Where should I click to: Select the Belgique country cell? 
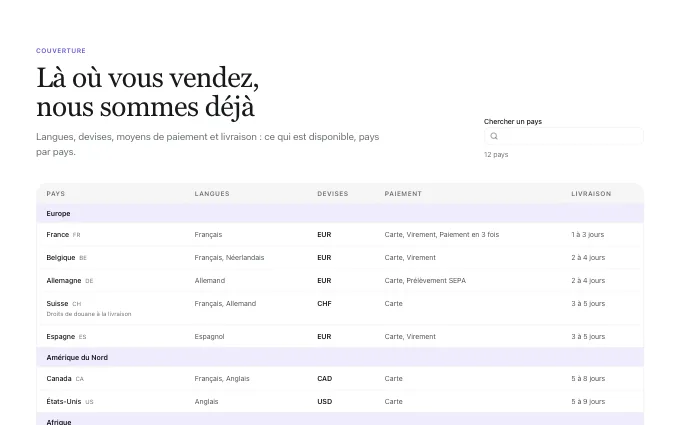point(66,258)
